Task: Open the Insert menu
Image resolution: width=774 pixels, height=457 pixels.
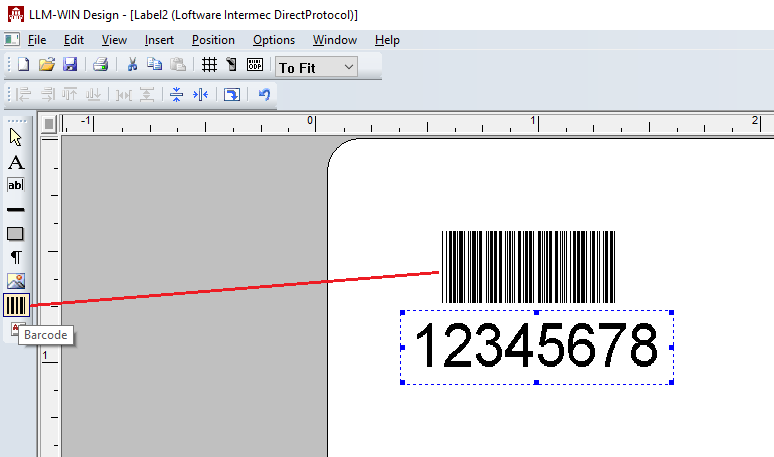Action: click(x=159, y=40)
